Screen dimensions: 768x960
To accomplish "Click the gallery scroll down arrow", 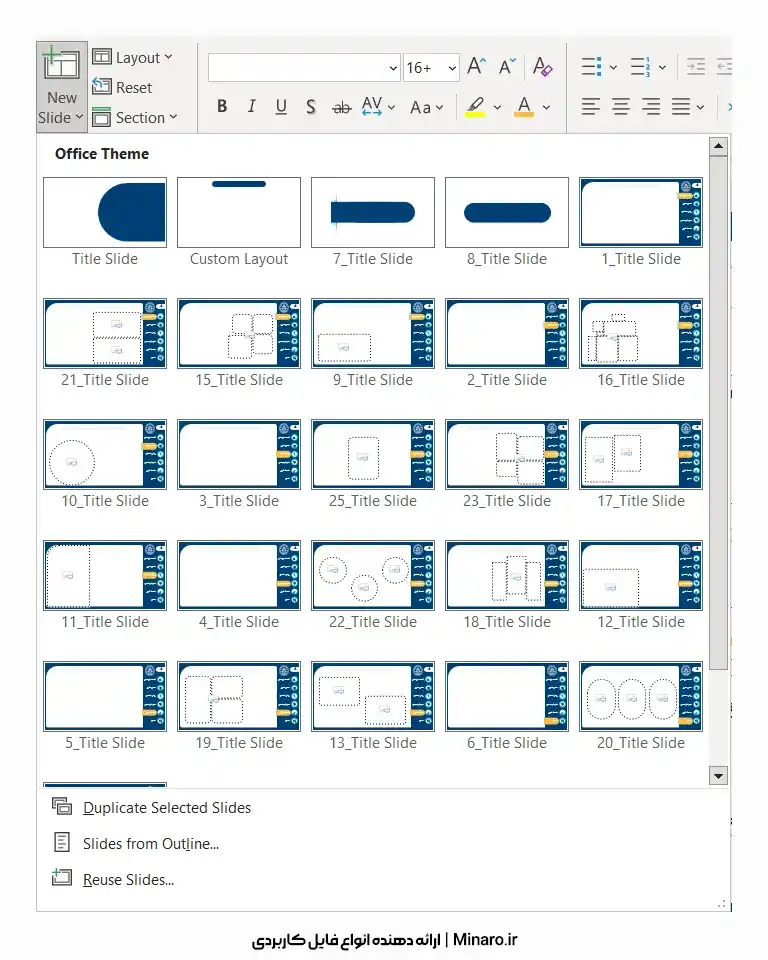I will click(x=717, y=776).
